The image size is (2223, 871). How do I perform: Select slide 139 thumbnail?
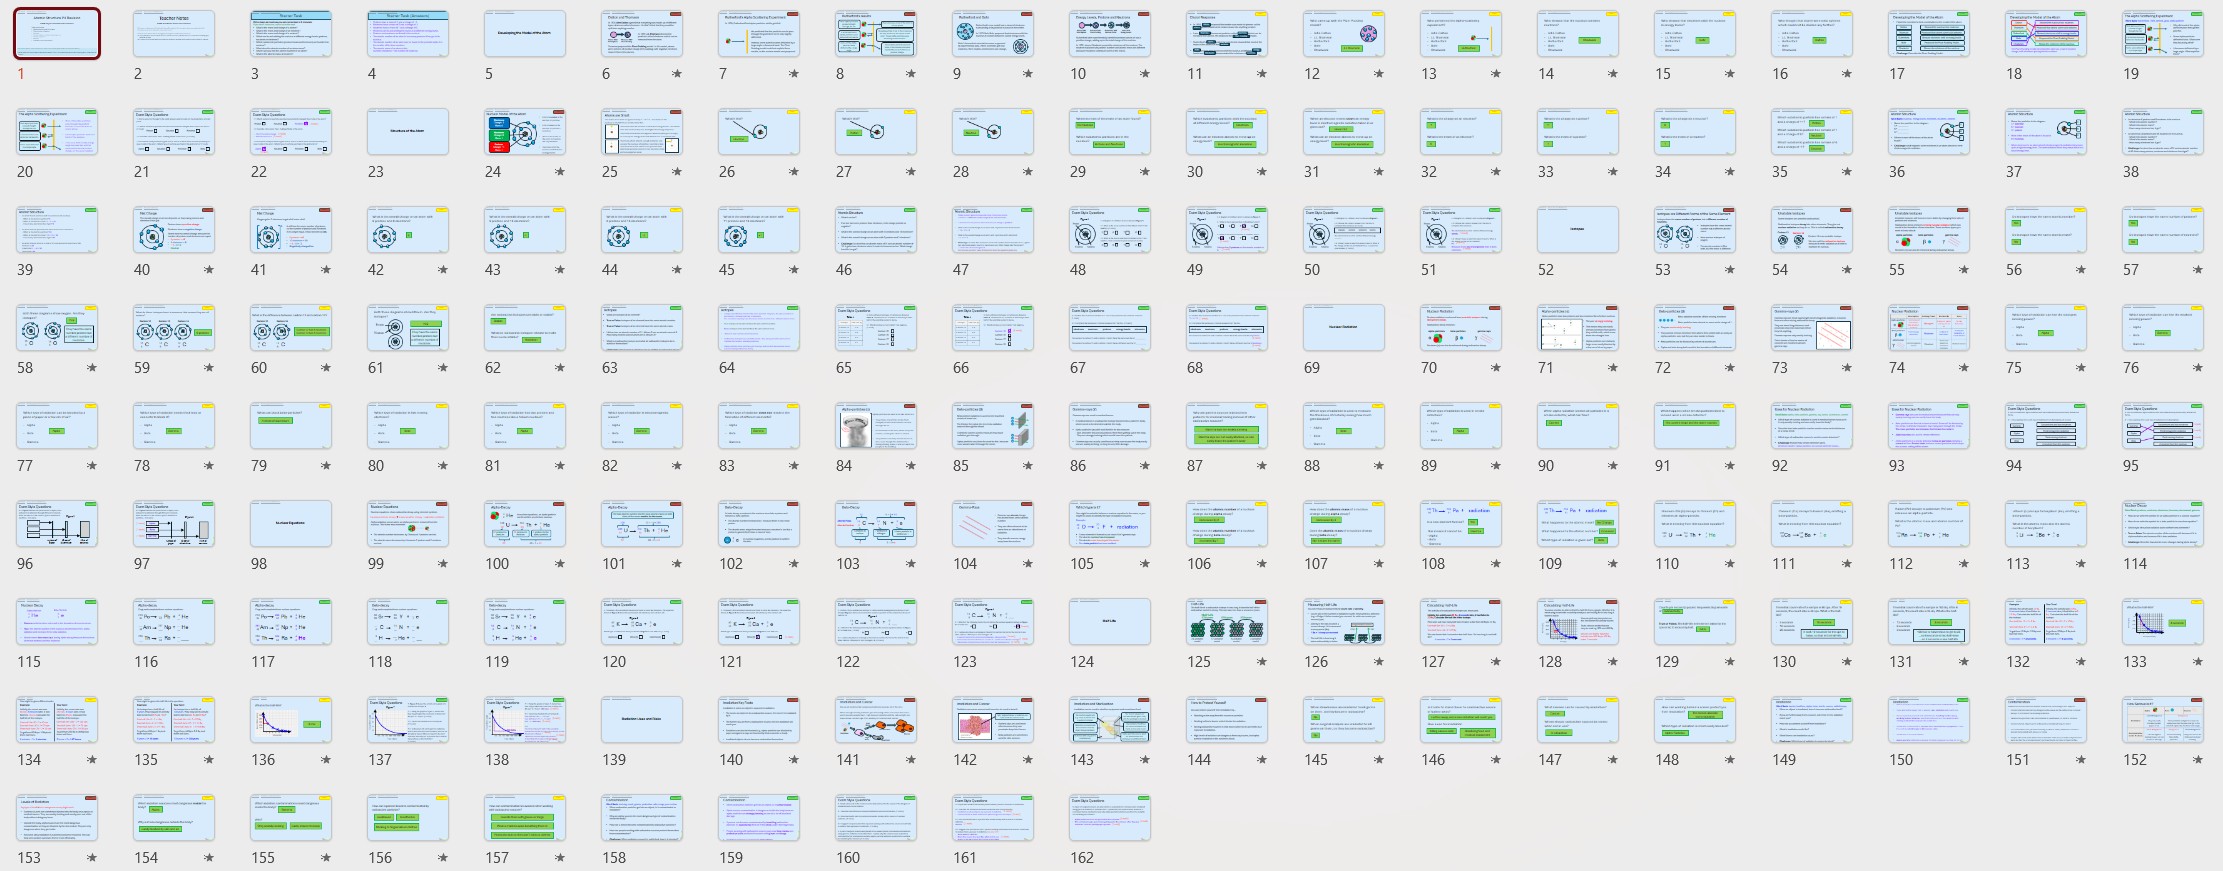click(x=642, y=720)
